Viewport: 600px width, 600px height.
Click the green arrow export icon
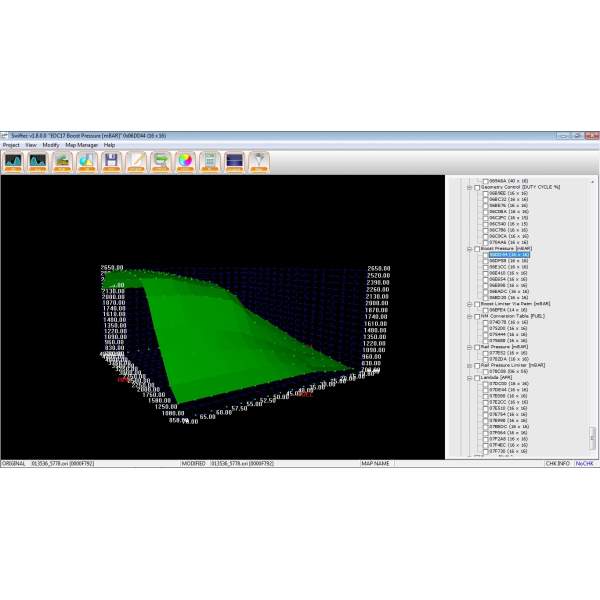[x=161, y=162]
